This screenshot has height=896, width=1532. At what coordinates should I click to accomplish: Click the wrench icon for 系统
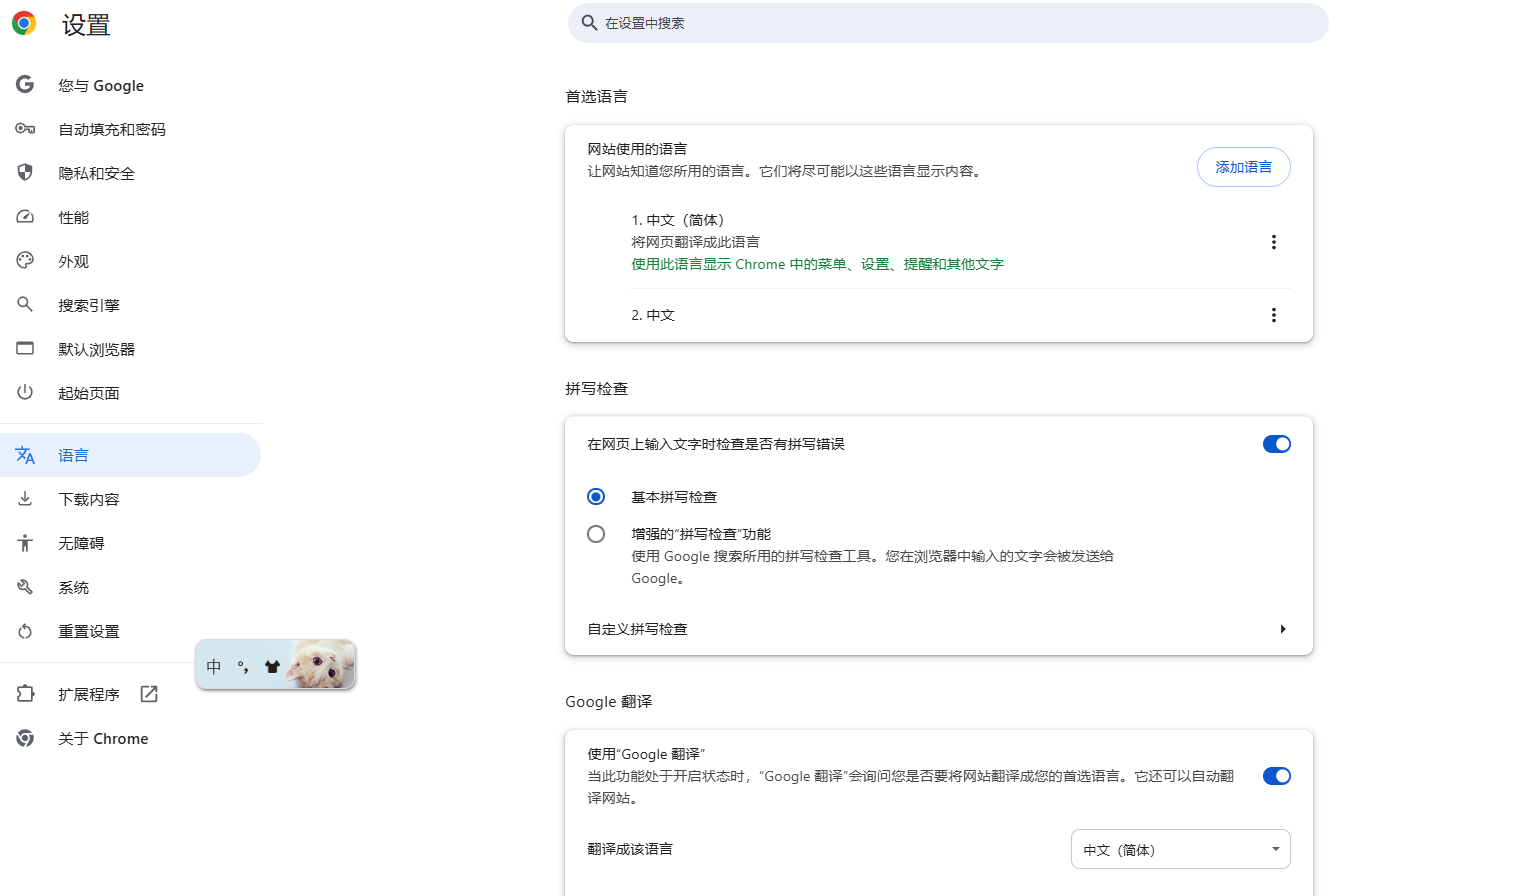(25, 587)
